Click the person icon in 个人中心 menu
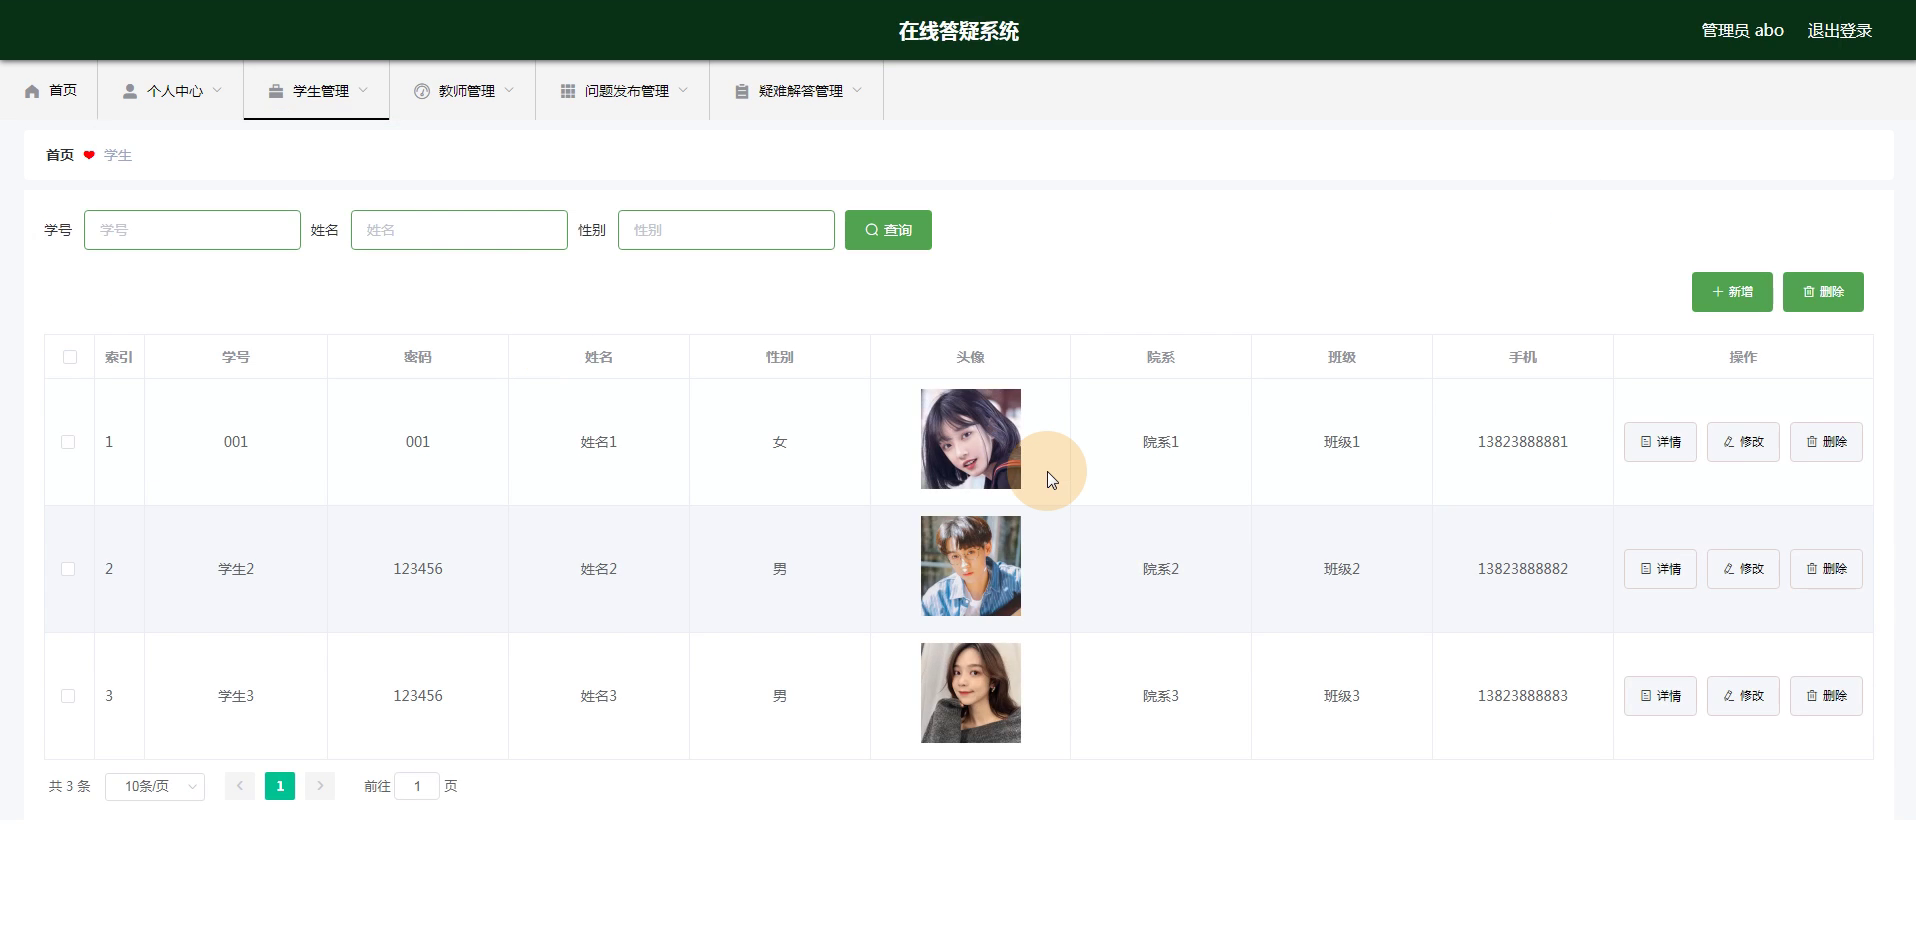The image size is (1916, 936). [130, 91]
